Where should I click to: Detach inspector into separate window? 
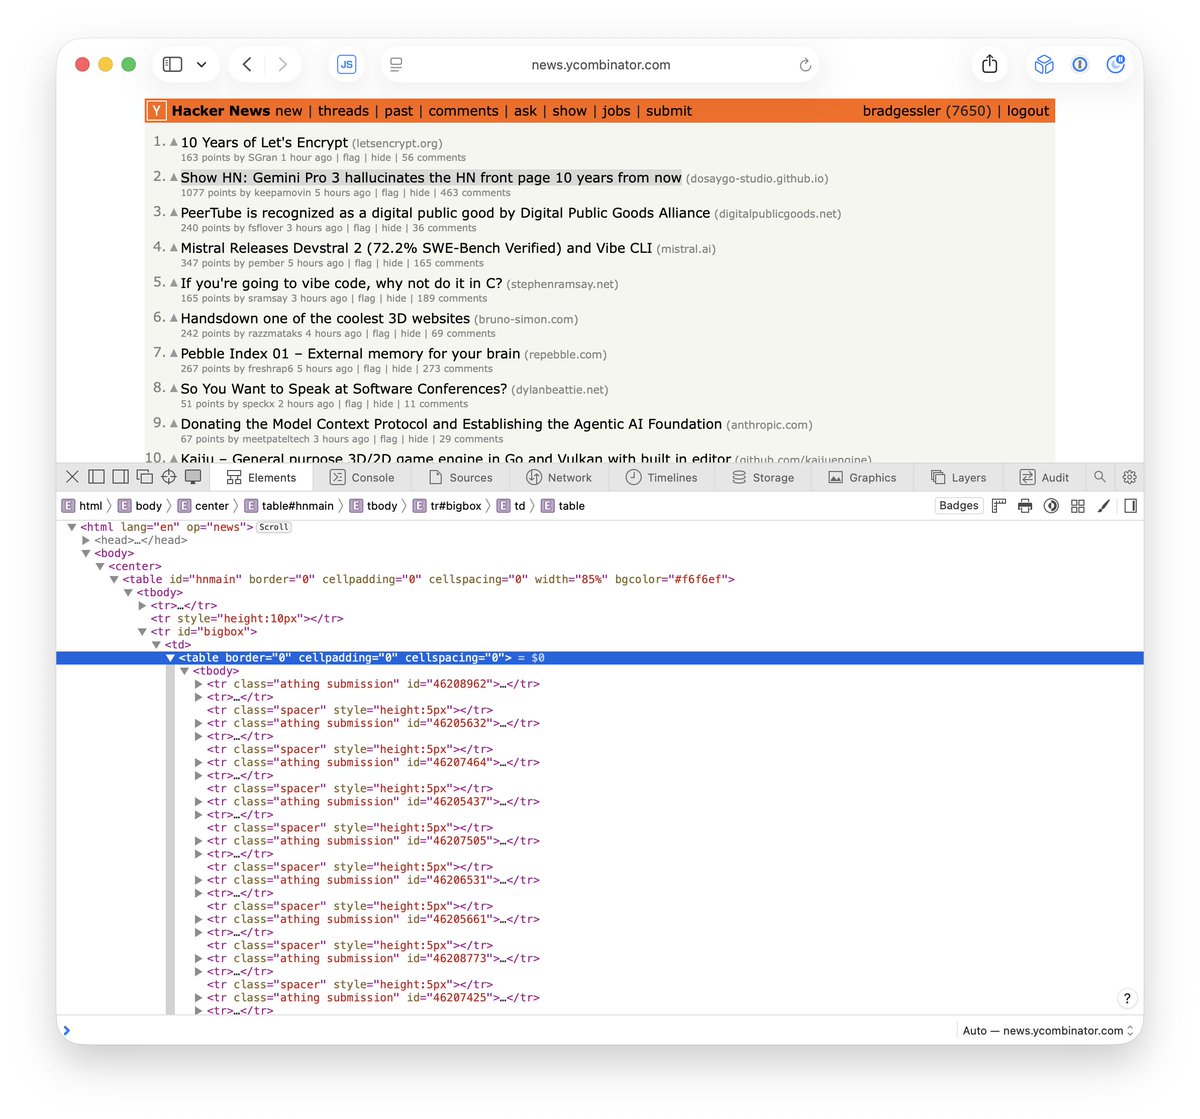[x=144, y=477]
